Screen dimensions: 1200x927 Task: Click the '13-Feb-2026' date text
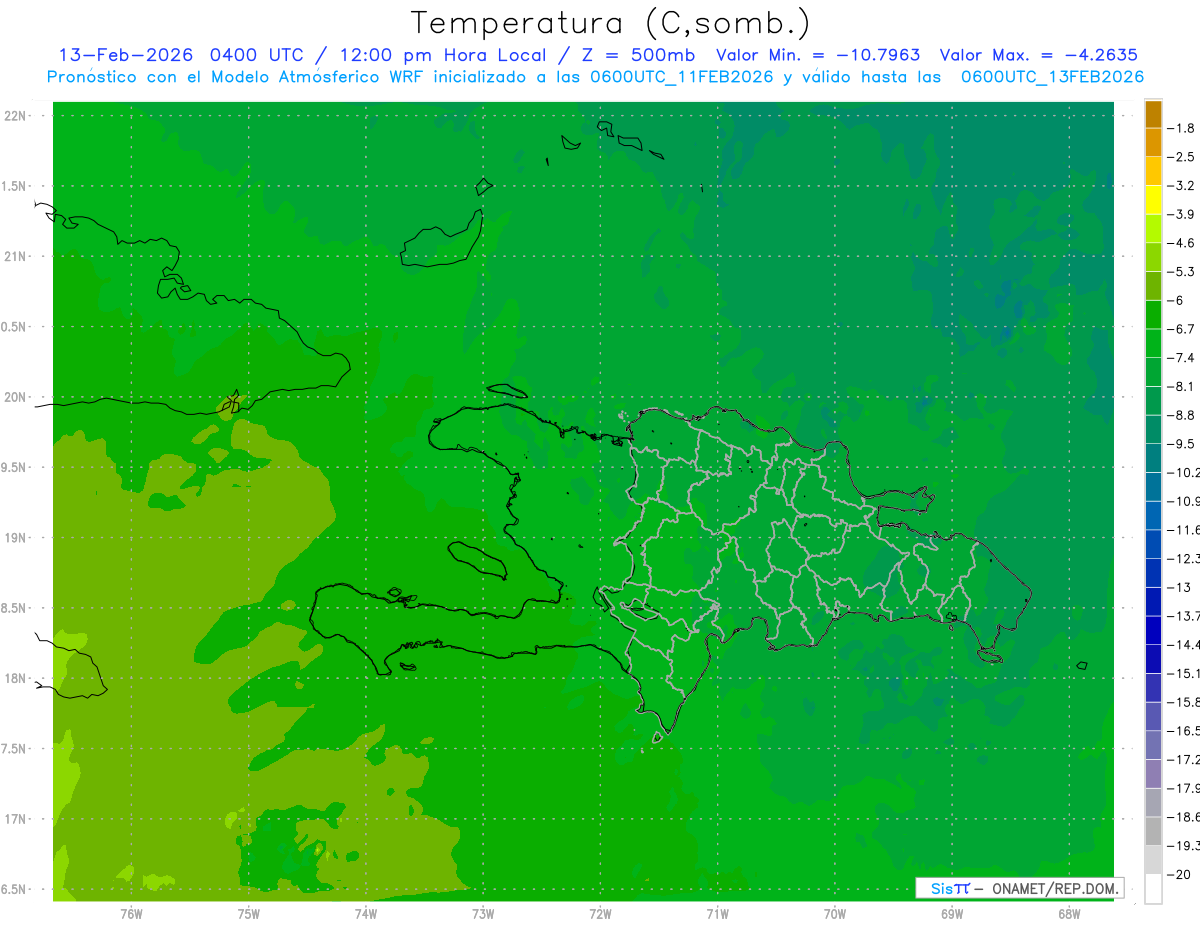[x=126, y=55]
